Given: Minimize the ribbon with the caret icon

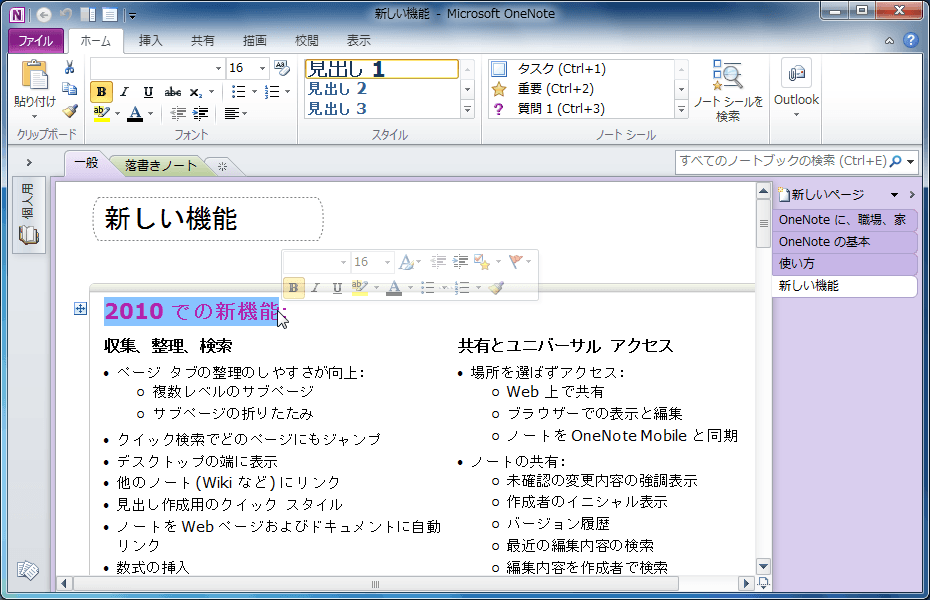Looking at the screenshot, I should tap(889, 41).
